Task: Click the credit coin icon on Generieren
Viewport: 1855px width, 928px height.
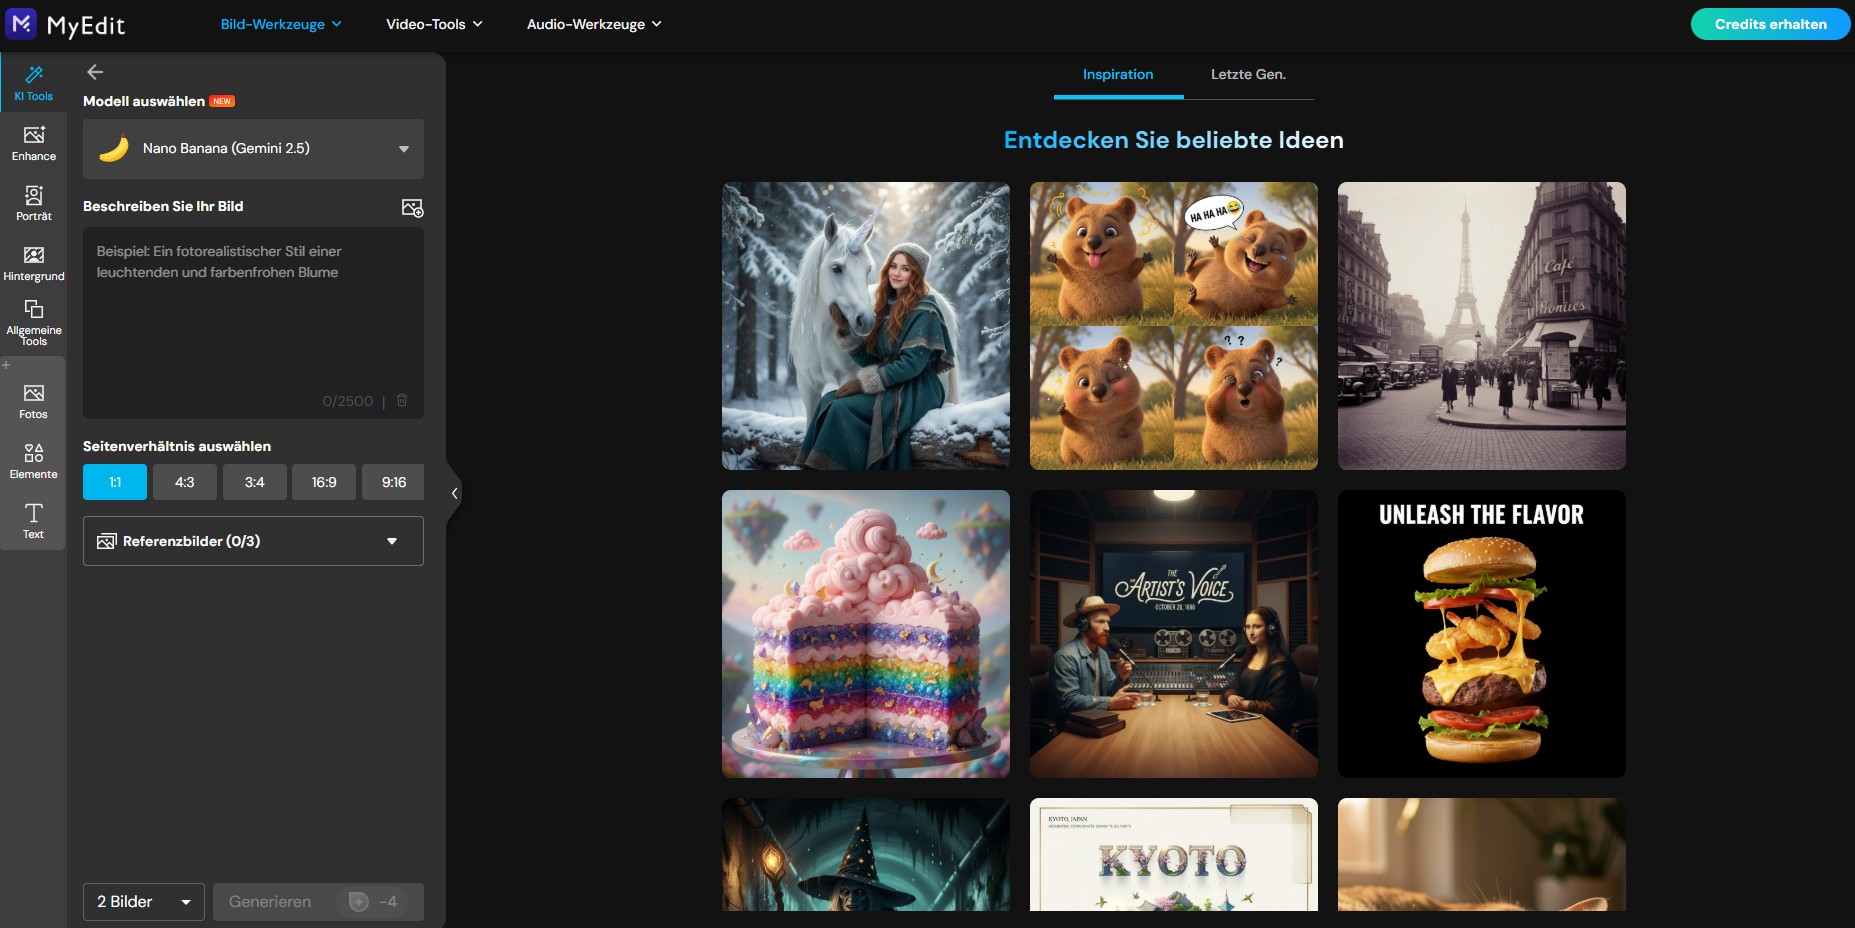Action: (x=359, y=902)
